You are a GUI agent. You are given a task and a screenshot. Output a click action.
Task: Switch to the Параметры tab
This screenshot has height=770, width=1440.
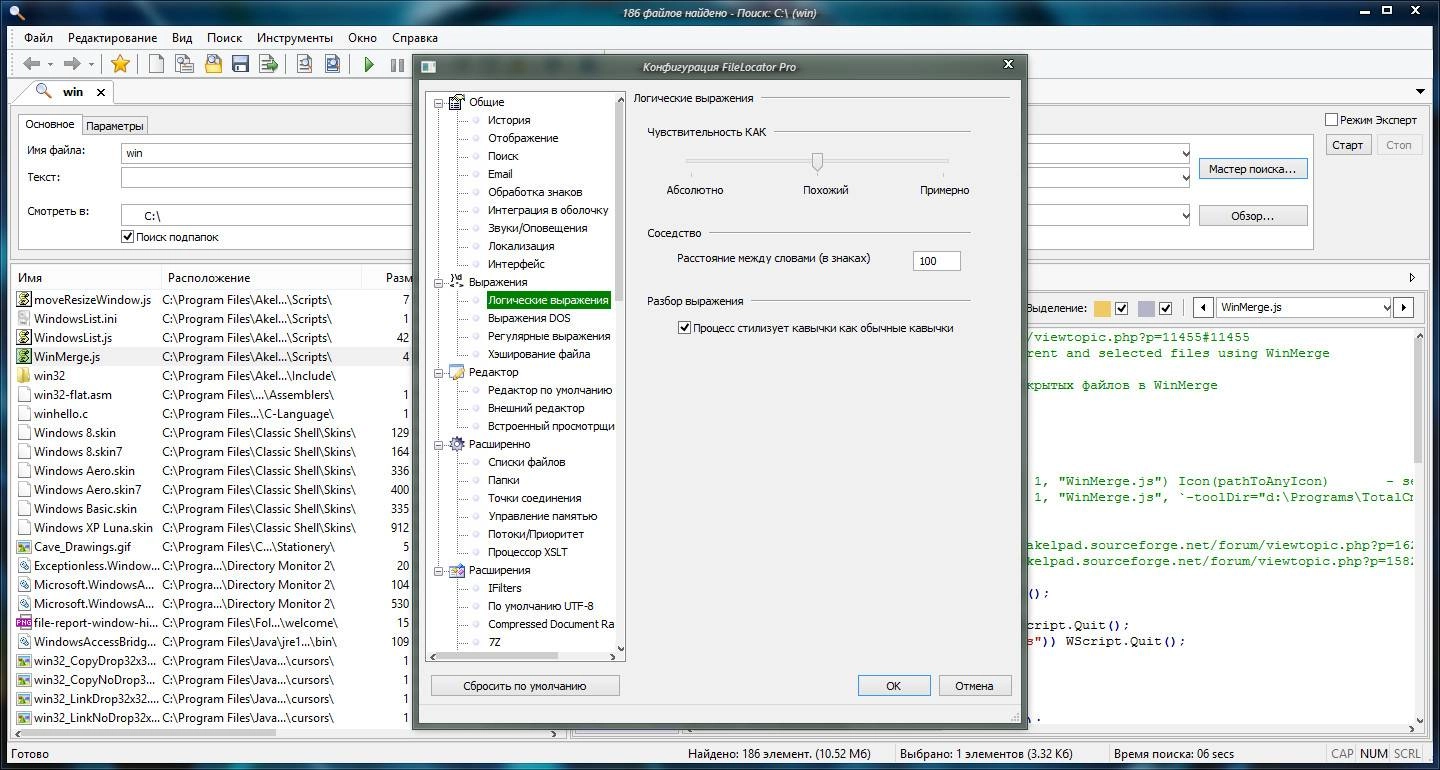(x=115, y=126)
